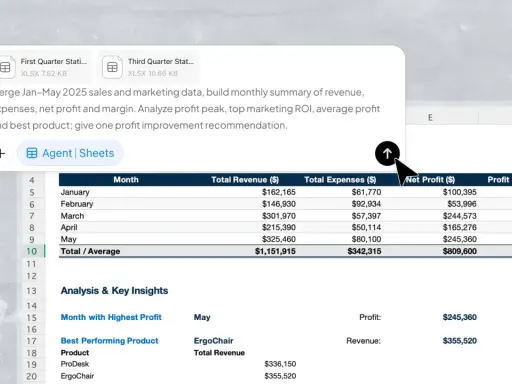512x384 pixels.
Task: Select the Revenue: label cell
Action: pos(363,341)
